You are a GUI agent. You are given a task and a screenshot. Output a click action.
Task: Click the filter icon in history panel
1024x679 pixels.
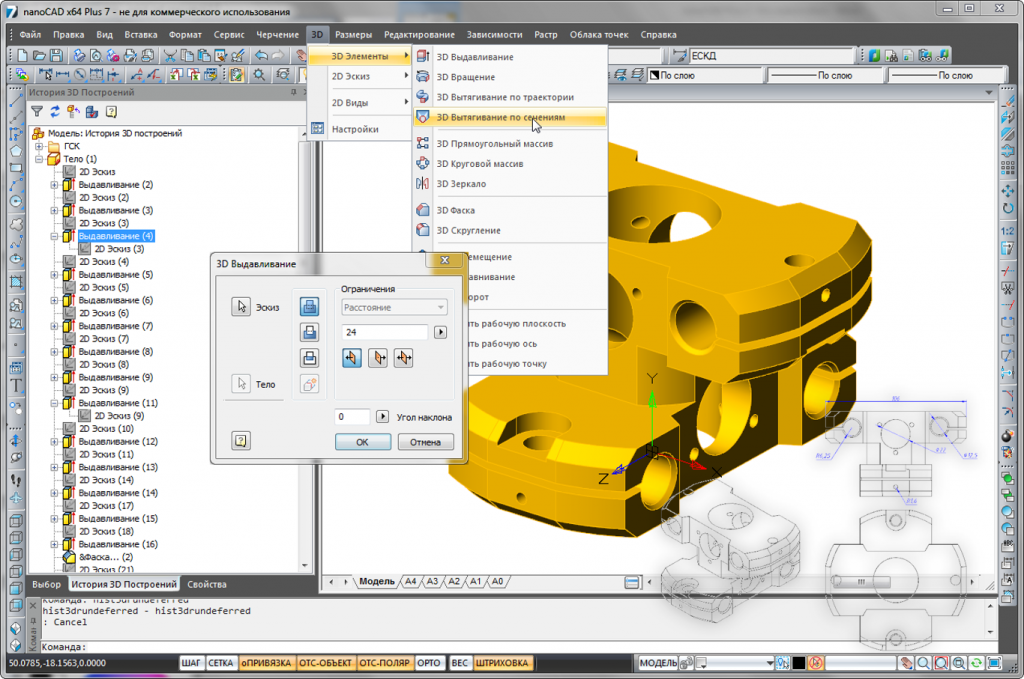(37, 112)
